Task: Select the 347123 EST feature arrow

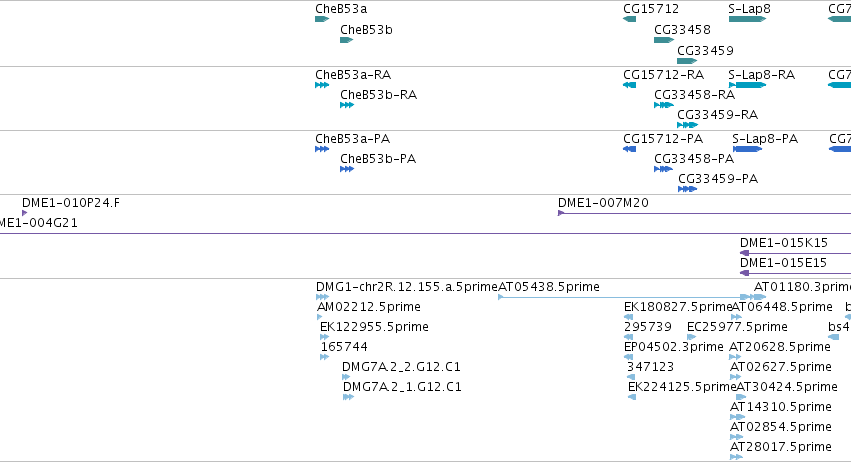Action: click(631, 377)
